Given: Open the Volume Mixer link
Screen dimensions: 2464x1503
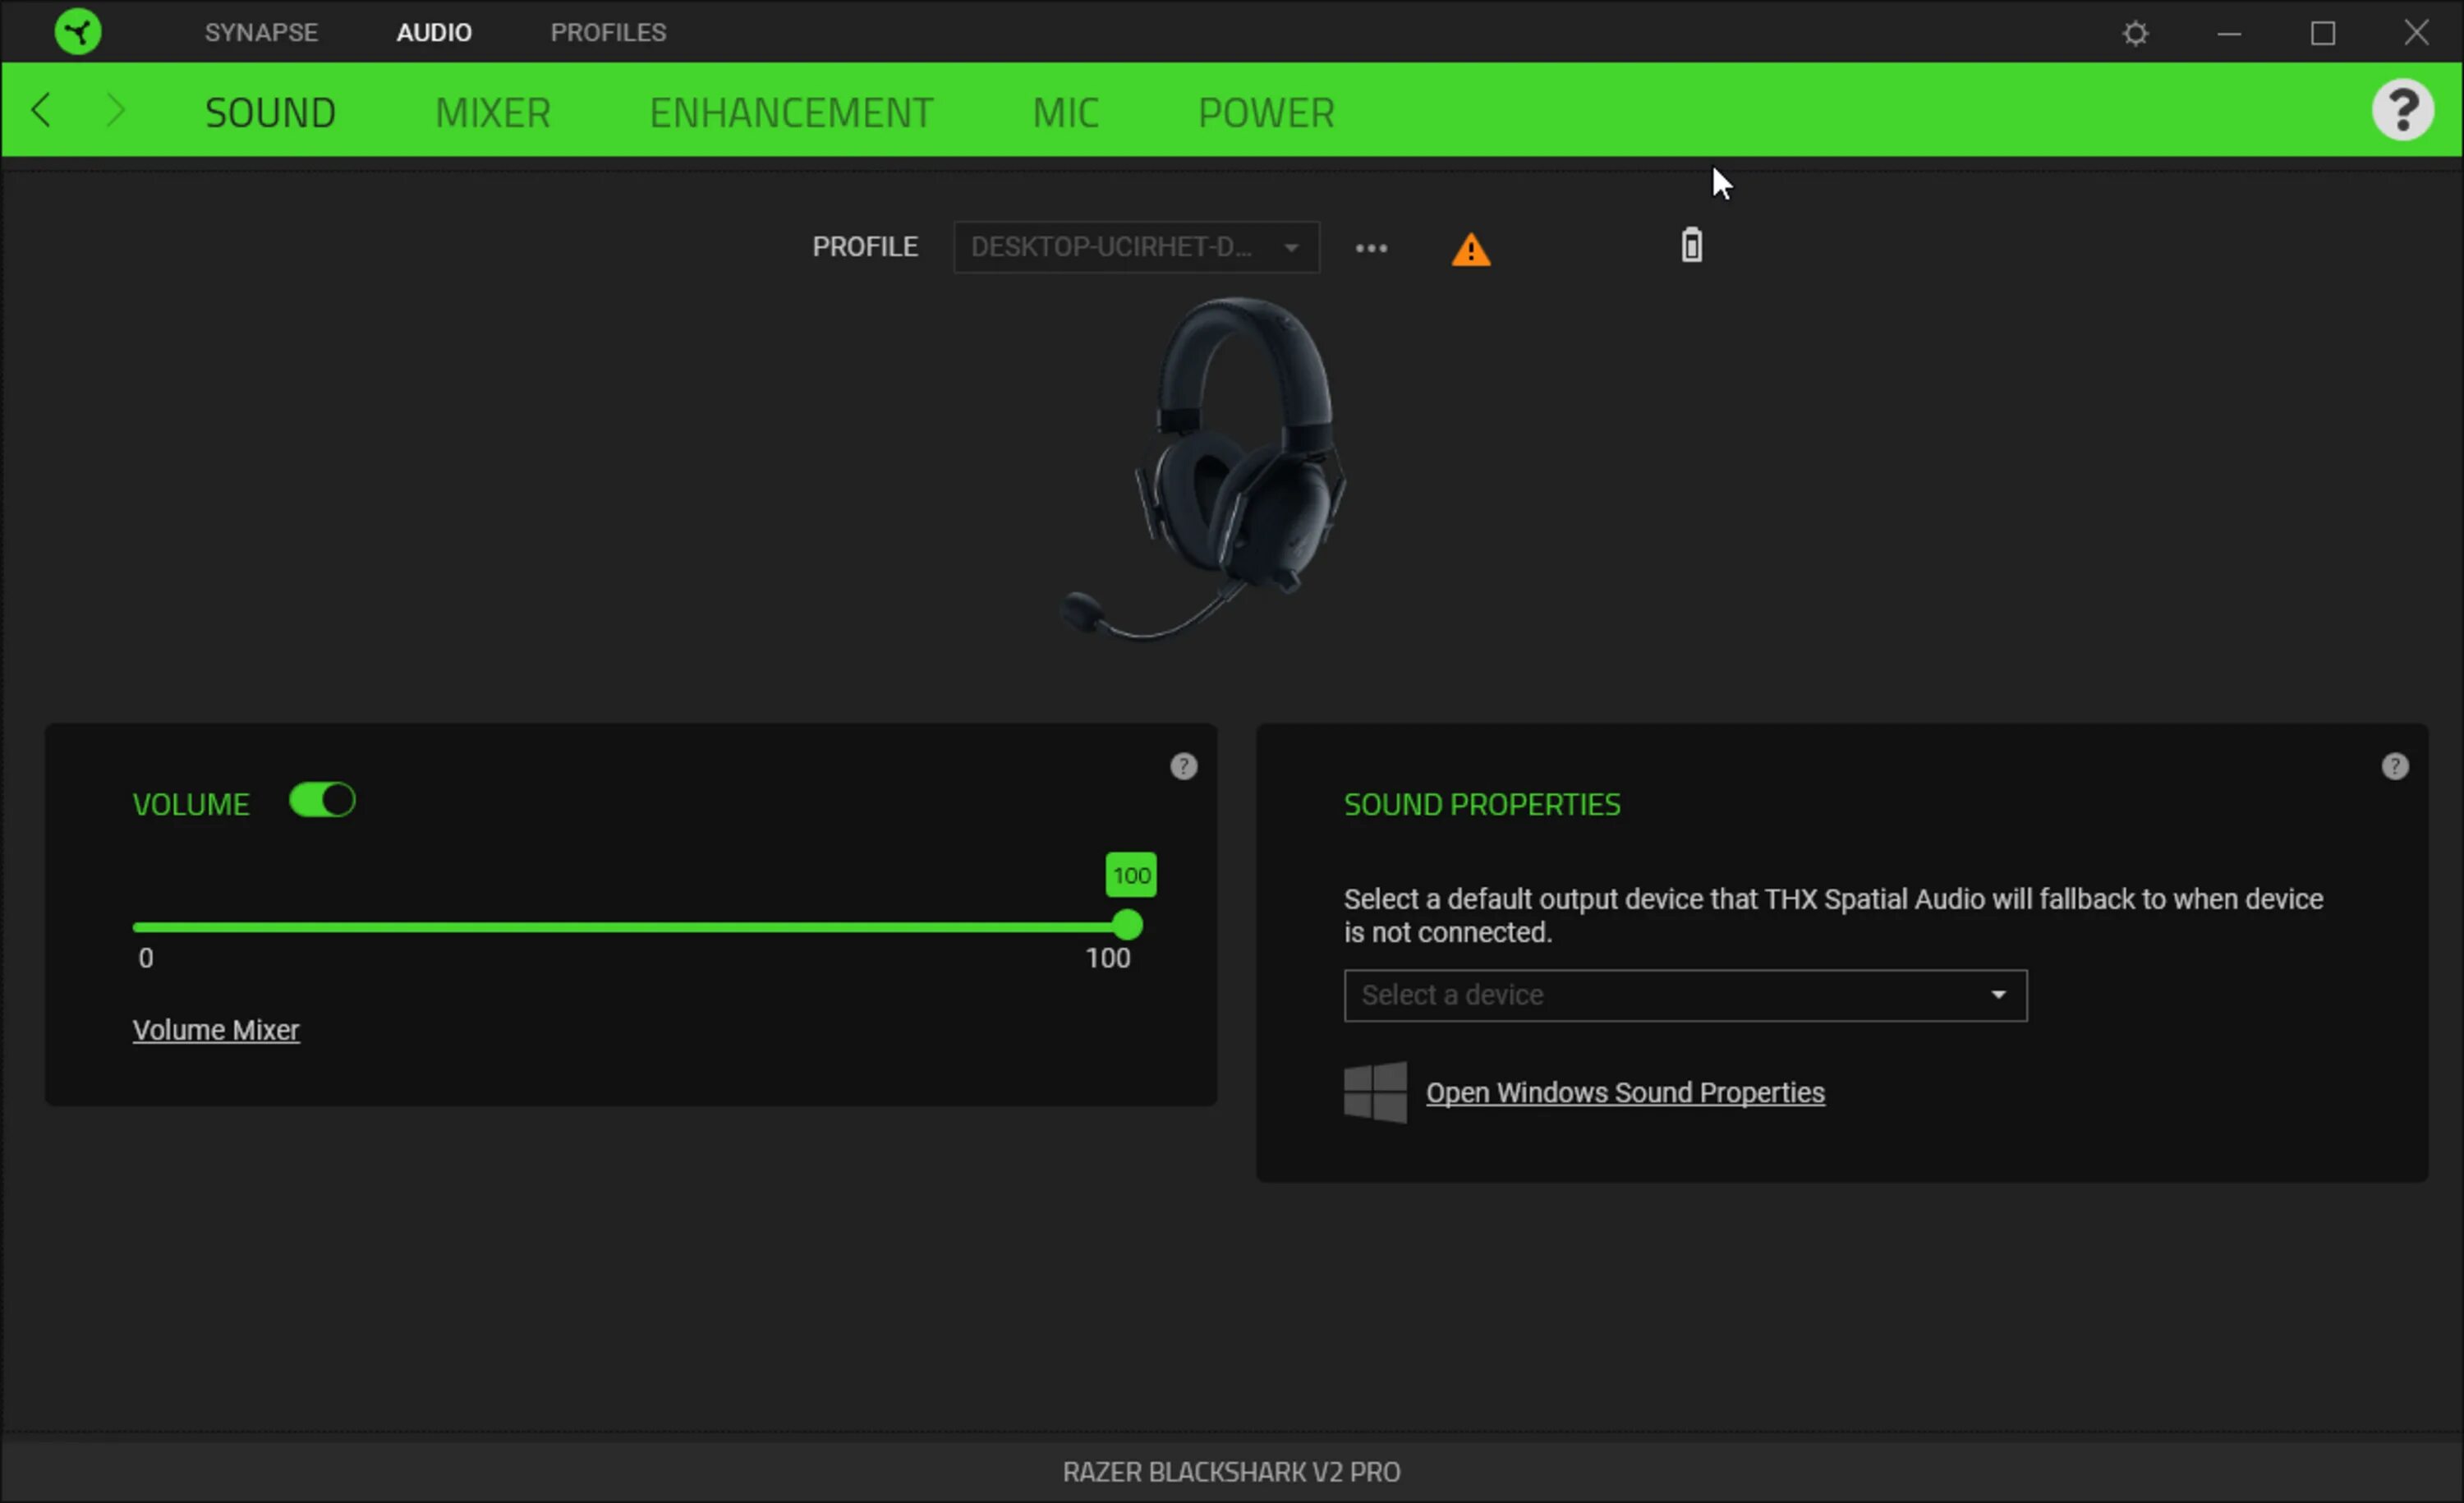Looking at the screenshot, I should pos(216,1030).
